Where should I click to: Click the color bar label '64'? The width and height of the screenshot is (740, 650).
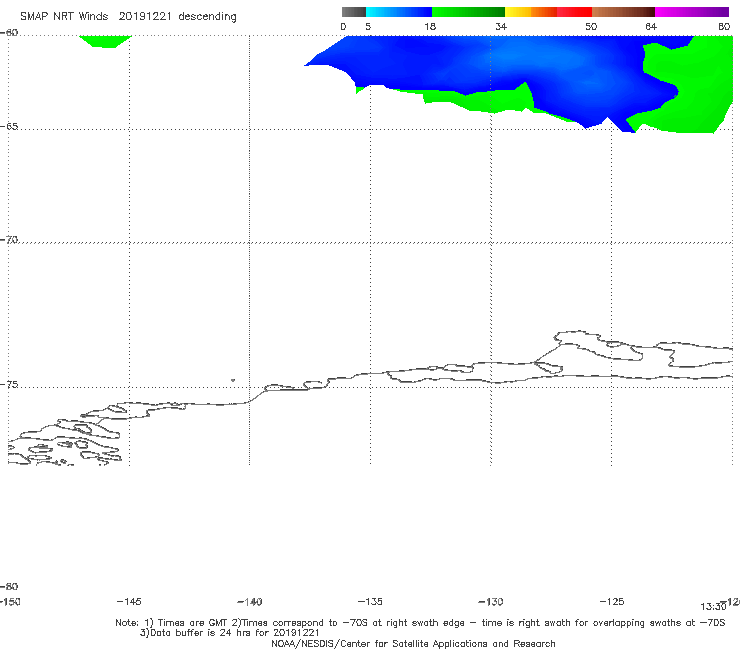(x=651, y=27)
